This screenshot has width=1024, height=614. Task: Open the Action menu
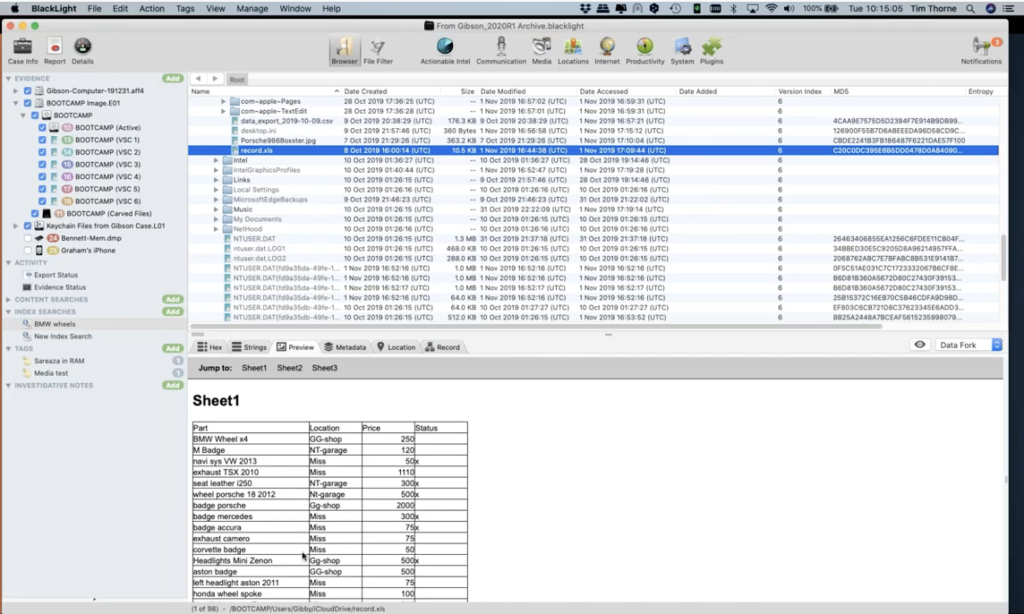click(152, 8)
